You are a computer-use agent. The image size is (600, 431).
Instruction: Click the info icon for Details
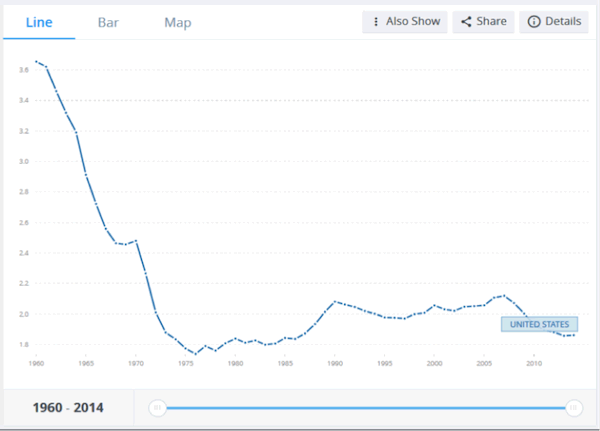pos(534,22)
